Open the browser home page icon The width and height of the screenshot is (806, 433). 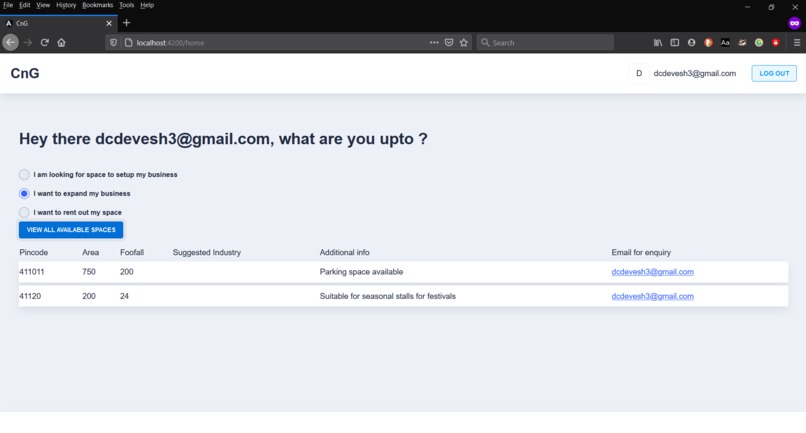(61, 43)
